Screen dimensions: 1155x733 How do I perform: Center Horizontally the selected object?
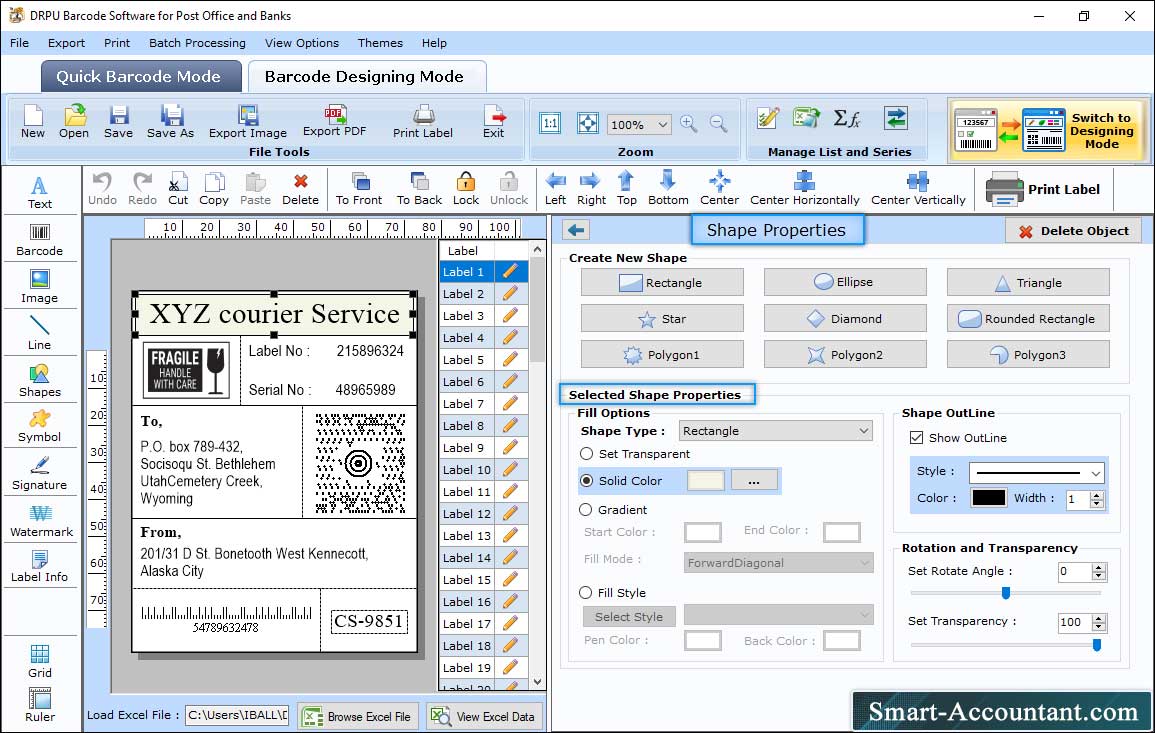[x=804, y=189]
